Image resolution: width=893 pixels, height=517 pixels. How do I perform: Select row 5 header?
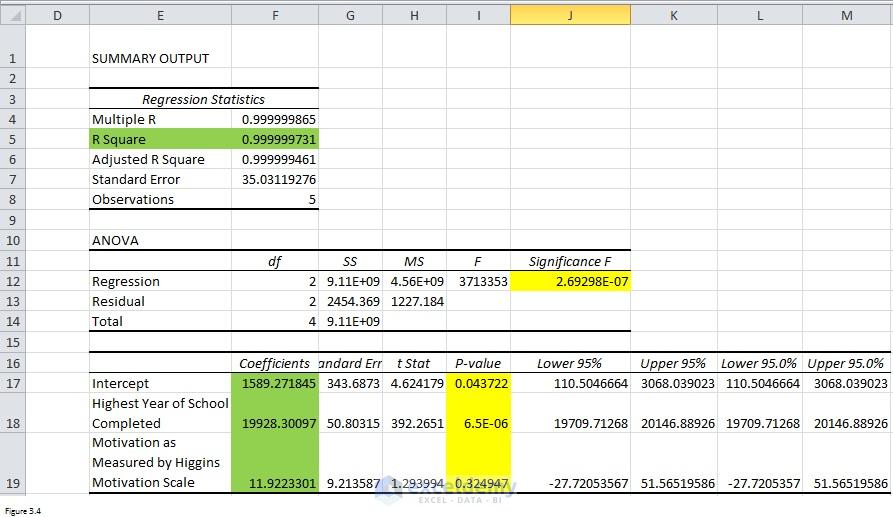[x=13, y=139]
